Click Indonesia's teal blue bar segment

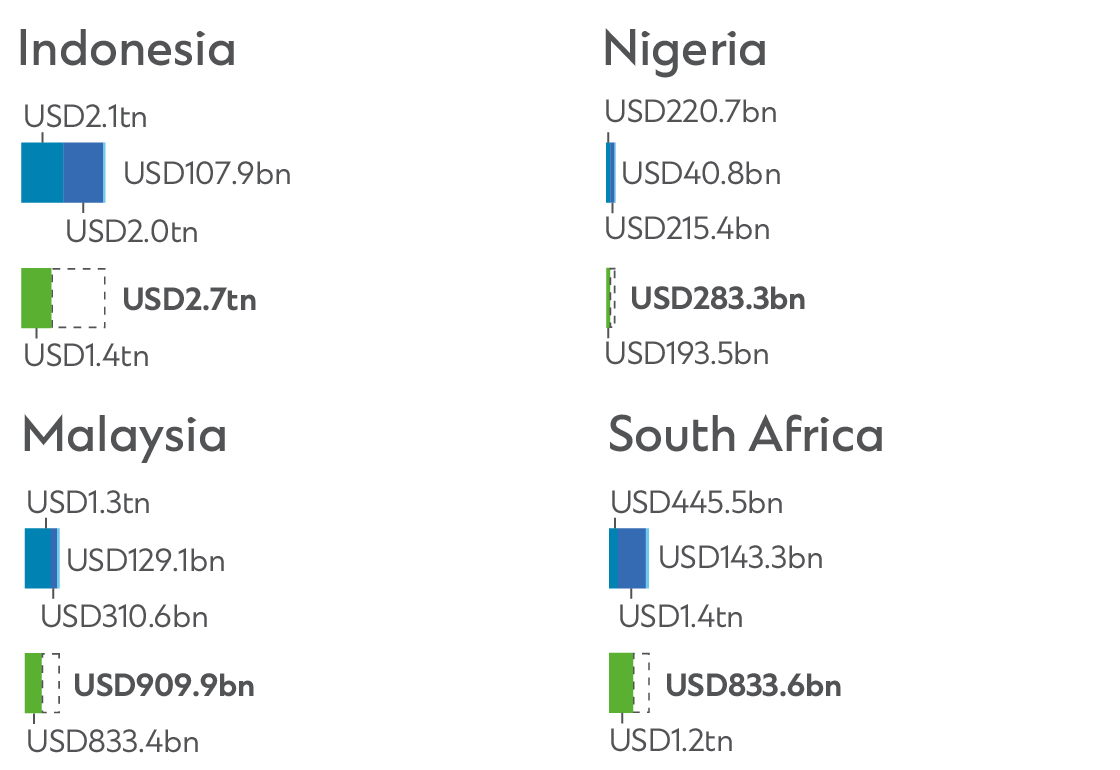pyautogui.click(x=42, y=172)
